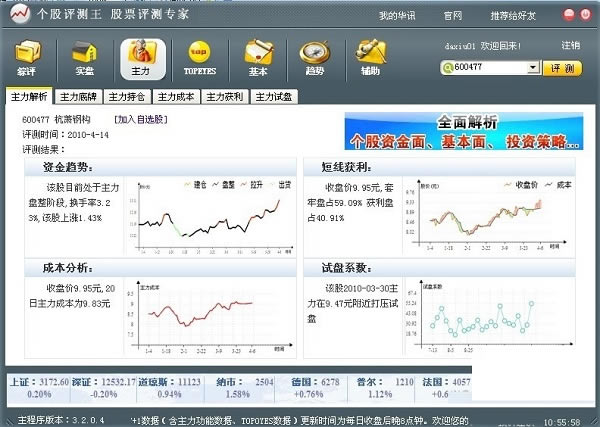Viewport: 600px width, 427px height.
Task: Click the 法国 4057 index entry
Action: [x=446, y=388]
